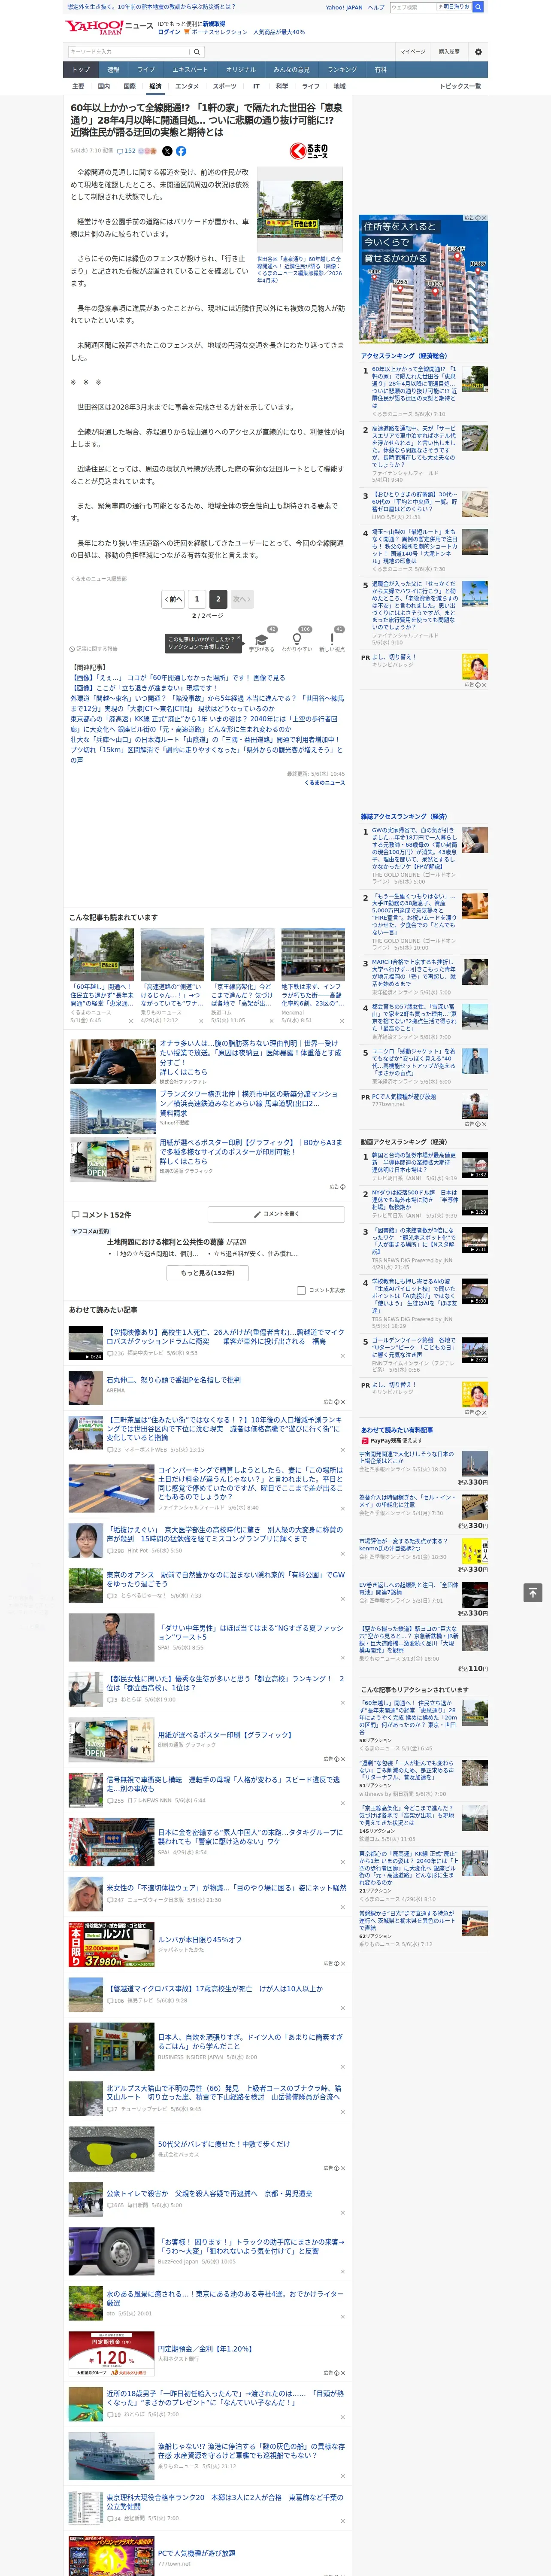Image resolution: width=551 pixels, height=2576 pixels.
Task: Open the 京王線高架化 recommended article card
Action: click(243, 976)
